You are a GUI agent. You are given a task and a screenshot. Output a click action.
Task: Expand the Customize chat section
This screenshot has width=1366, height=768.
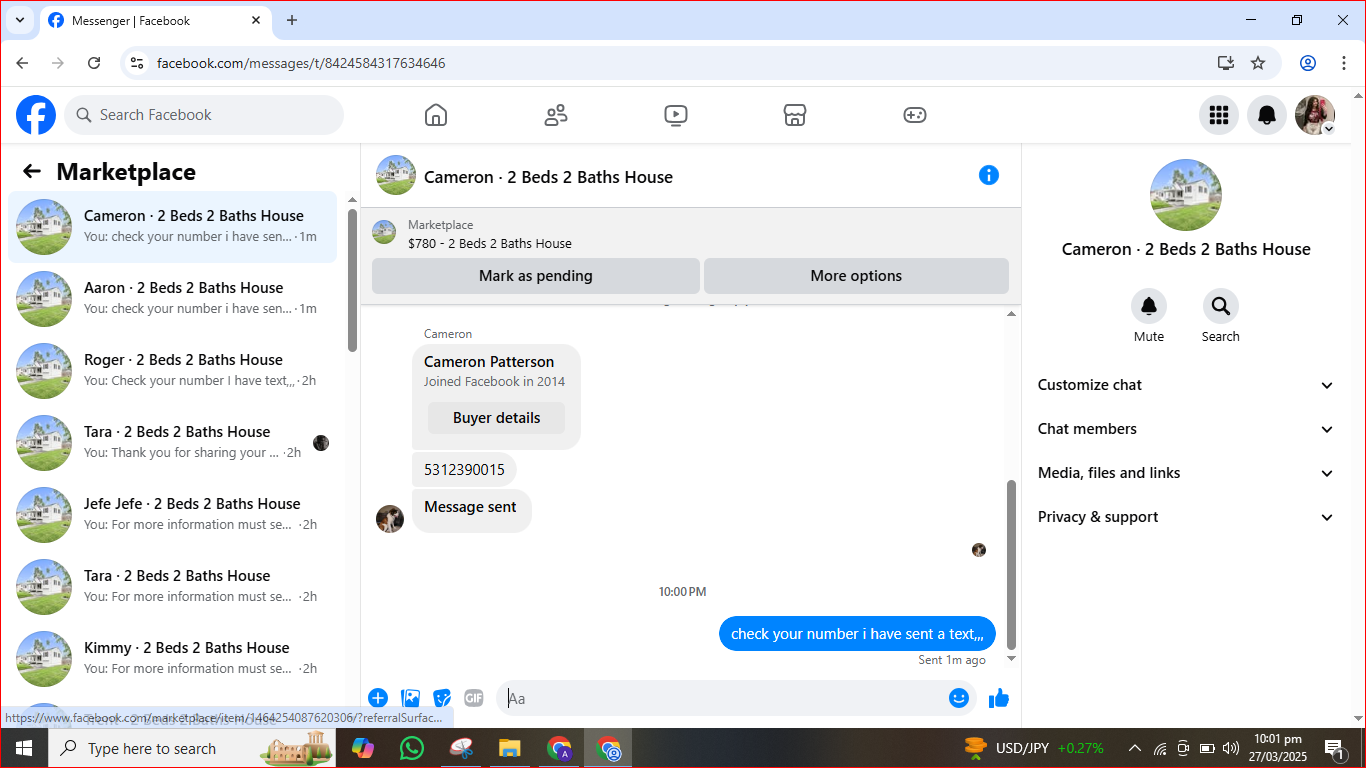point(1187,385)
